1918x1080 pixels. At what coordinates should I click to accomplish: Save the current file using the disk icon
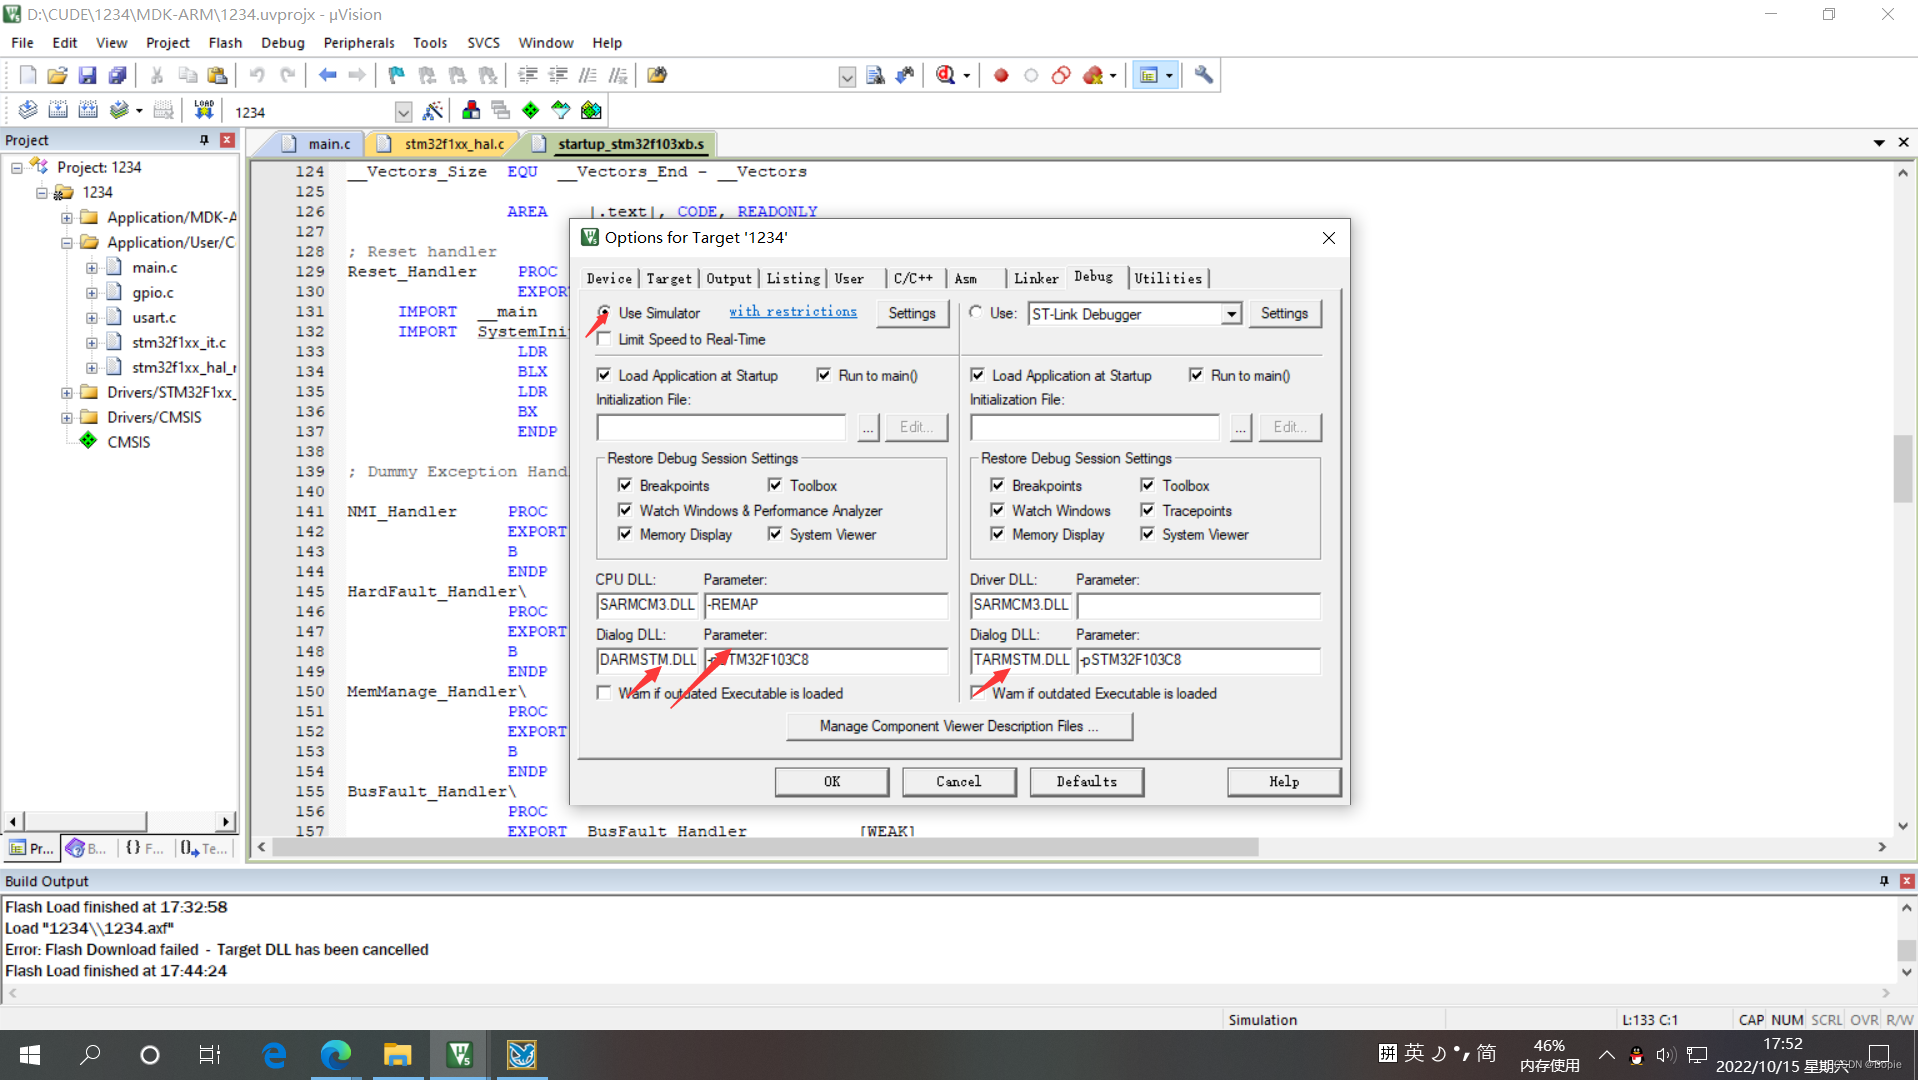[87, 75]
